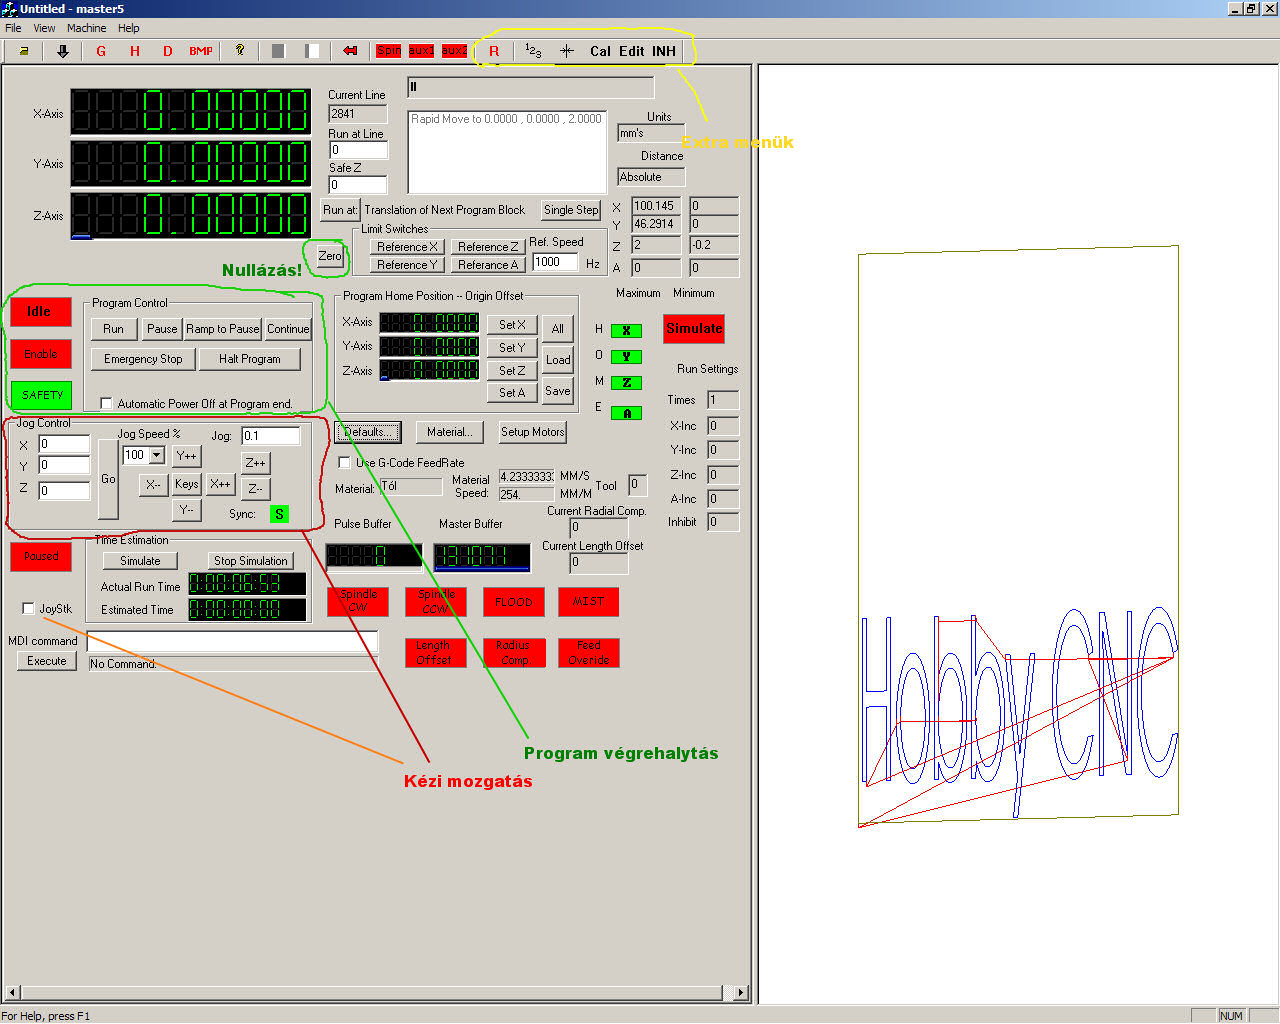Click the red R toolbar icon
The width and height of the screenshot is (1280, 1024).
(x=493, y=51)
